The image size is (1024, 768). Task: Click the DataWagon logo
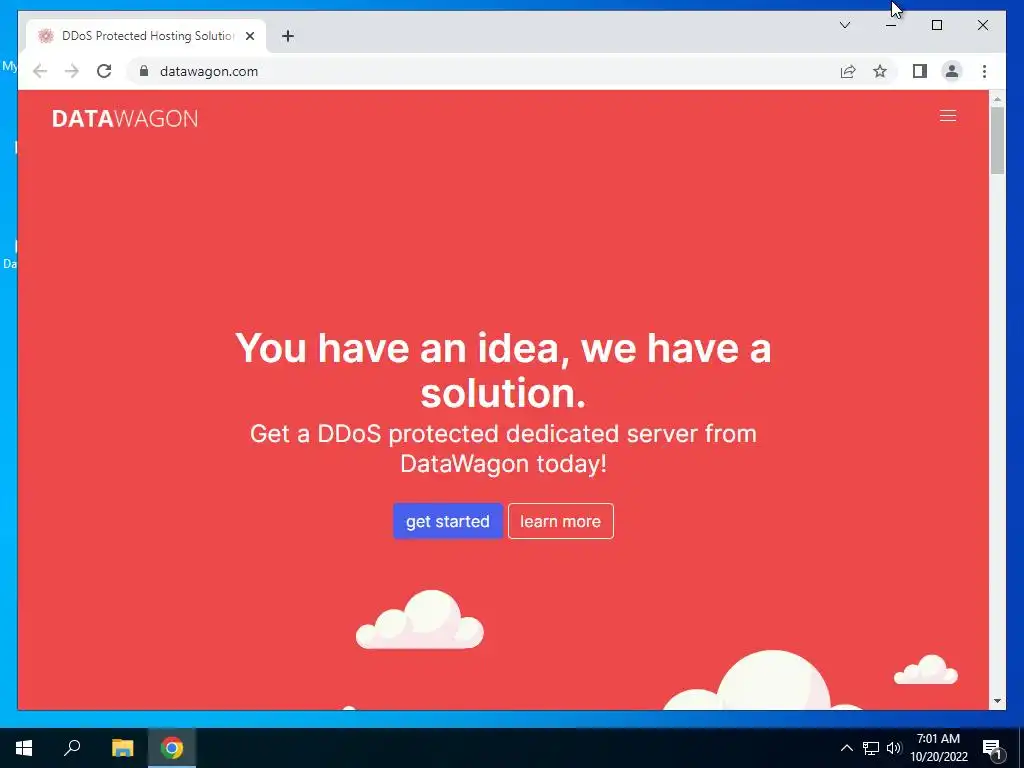pos(125,118)
